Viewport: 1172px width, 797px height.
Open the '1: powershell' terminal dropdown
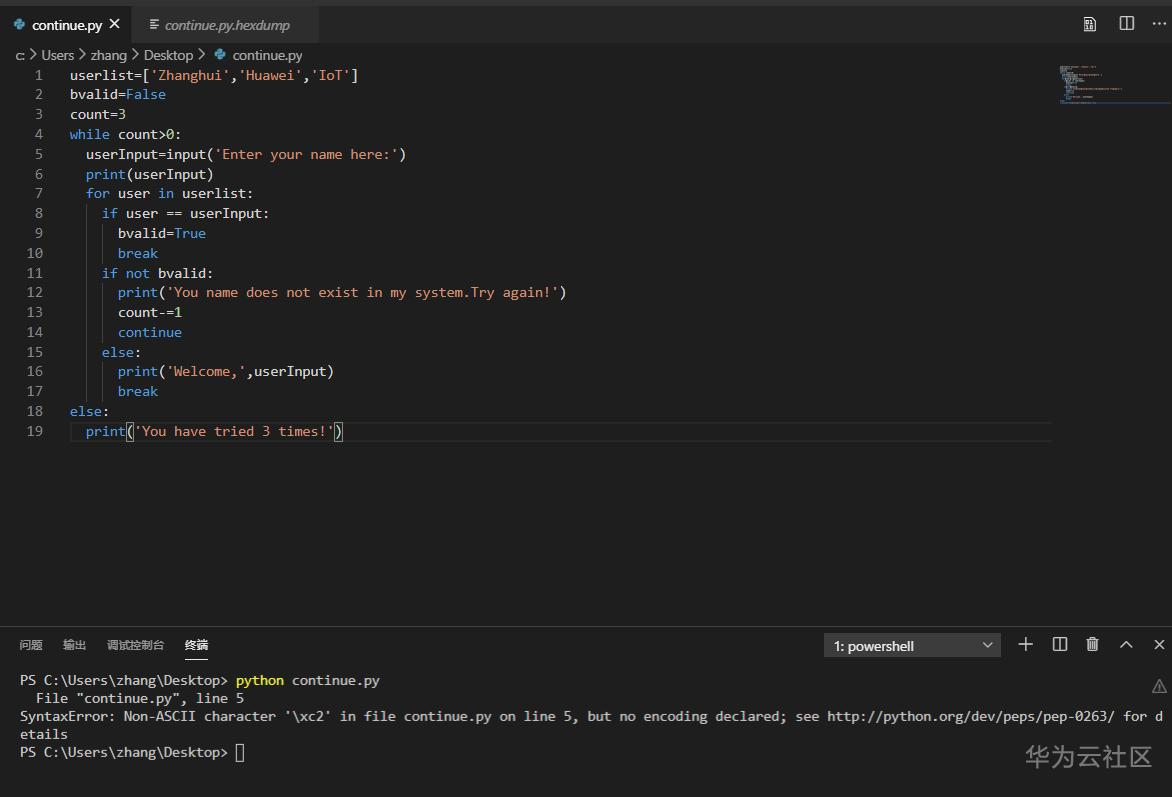tap(912, 646)
